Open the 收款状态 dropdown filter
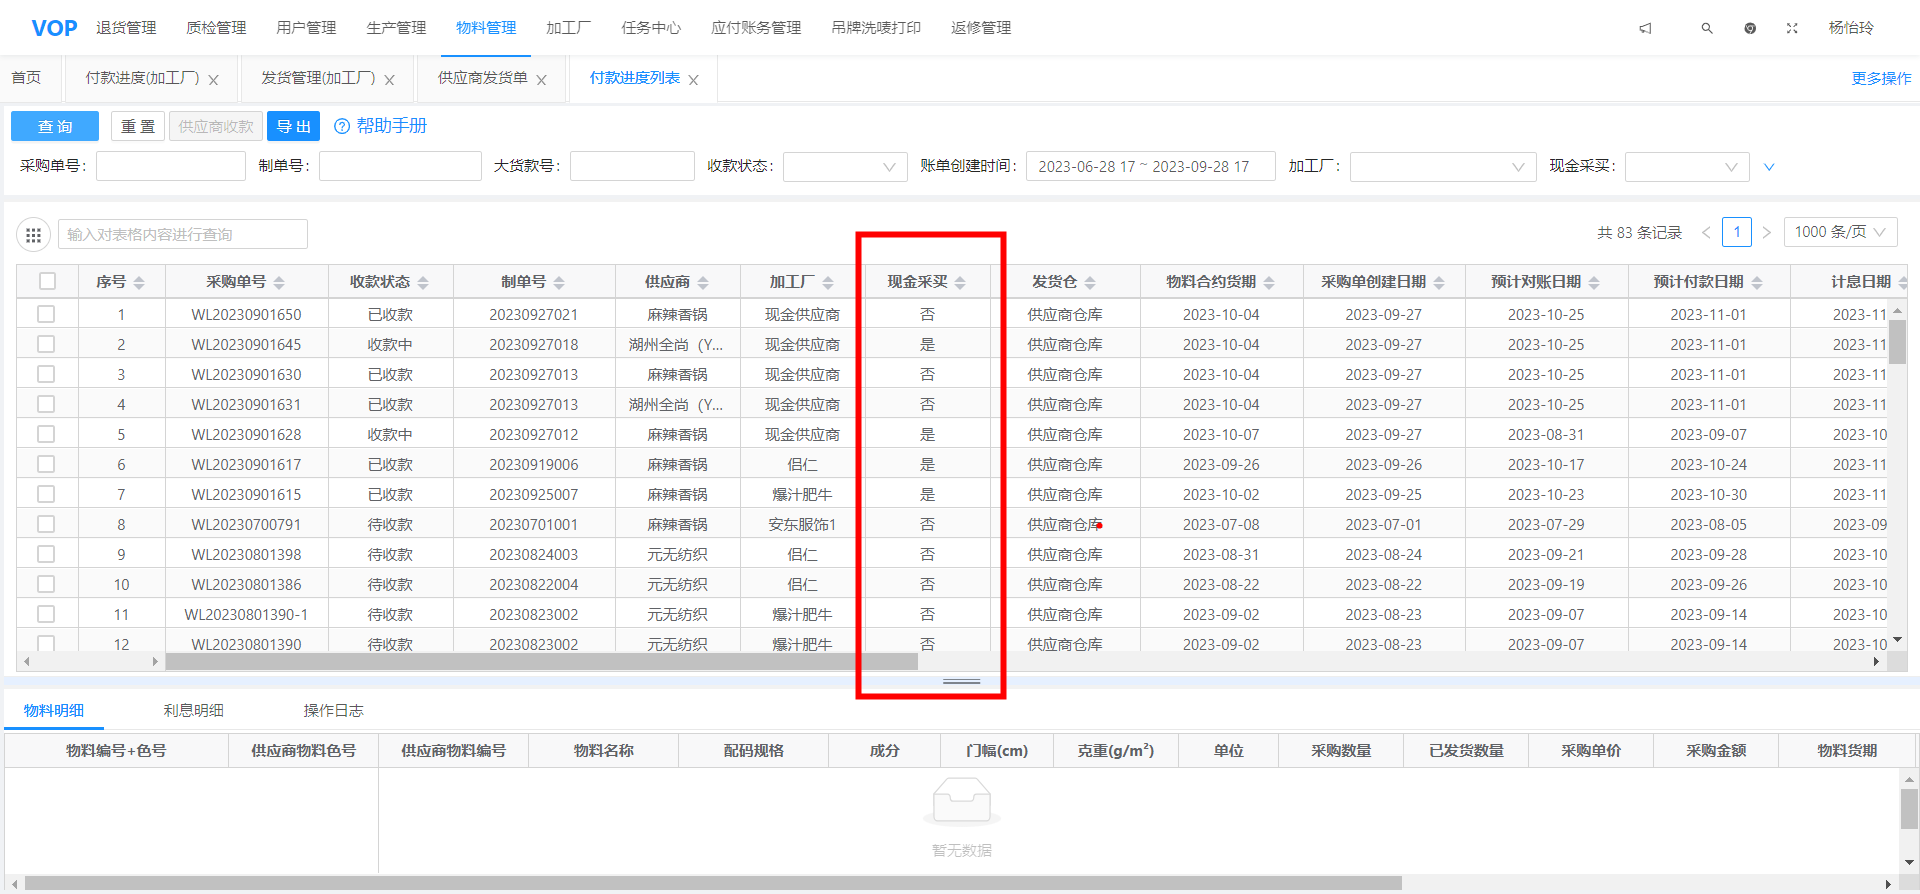This screenshot has width=1920, height=894. point(845,167)
